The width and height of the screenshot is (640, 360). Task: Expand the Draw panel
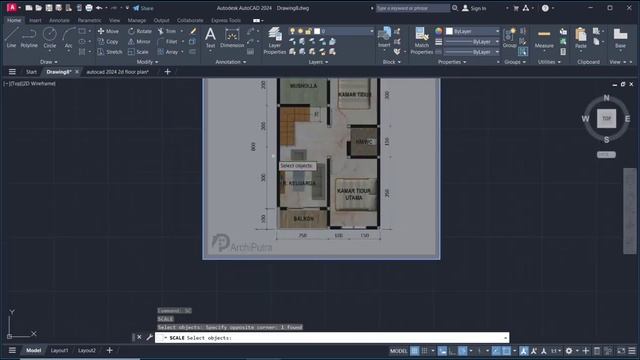coord(49,62)
